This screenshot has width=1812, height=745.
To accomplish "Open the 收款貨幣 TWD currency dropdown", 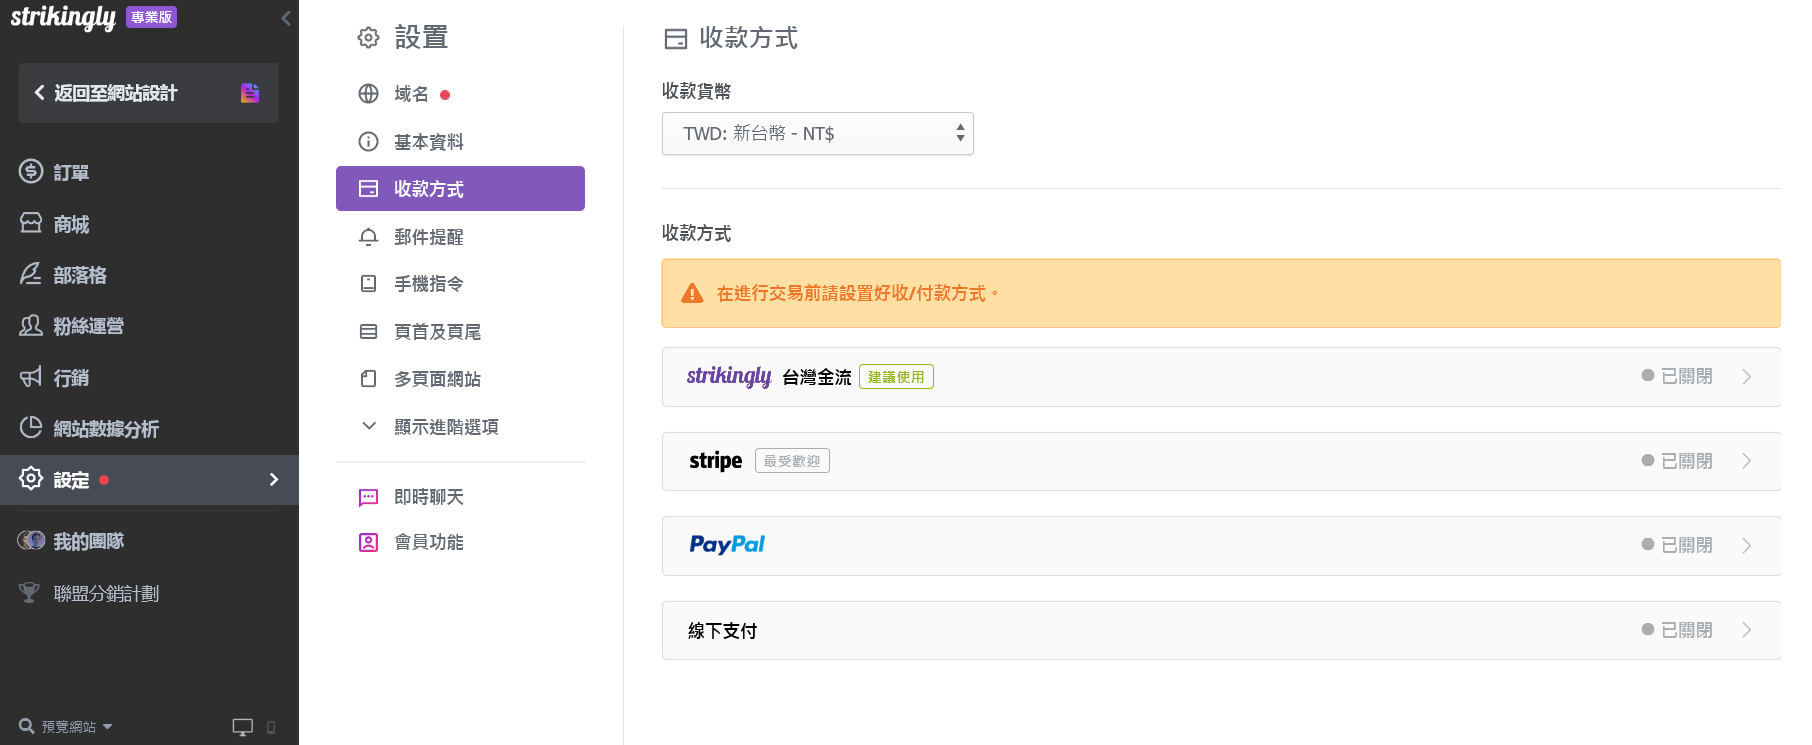I will [x=818, y=134].
